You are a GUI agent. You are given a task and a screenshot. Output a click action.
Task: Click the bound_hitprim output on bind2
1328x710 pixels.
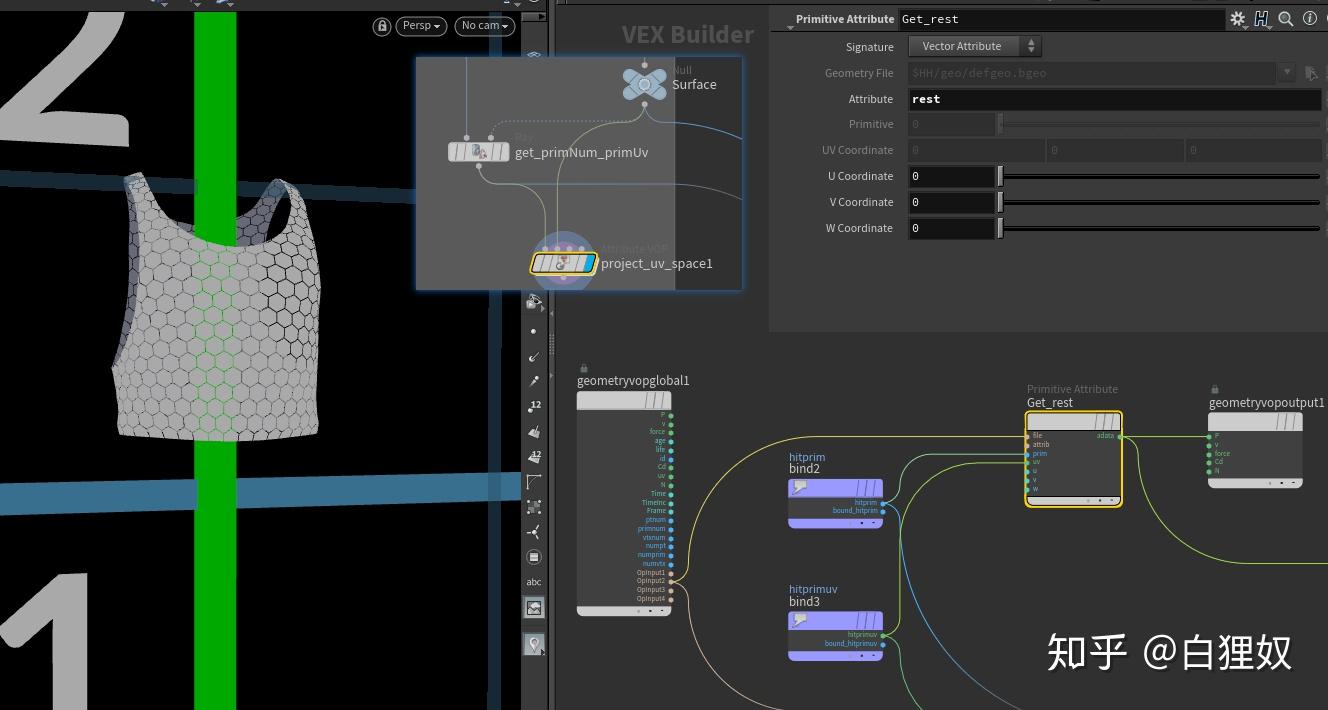coord(882,511)
